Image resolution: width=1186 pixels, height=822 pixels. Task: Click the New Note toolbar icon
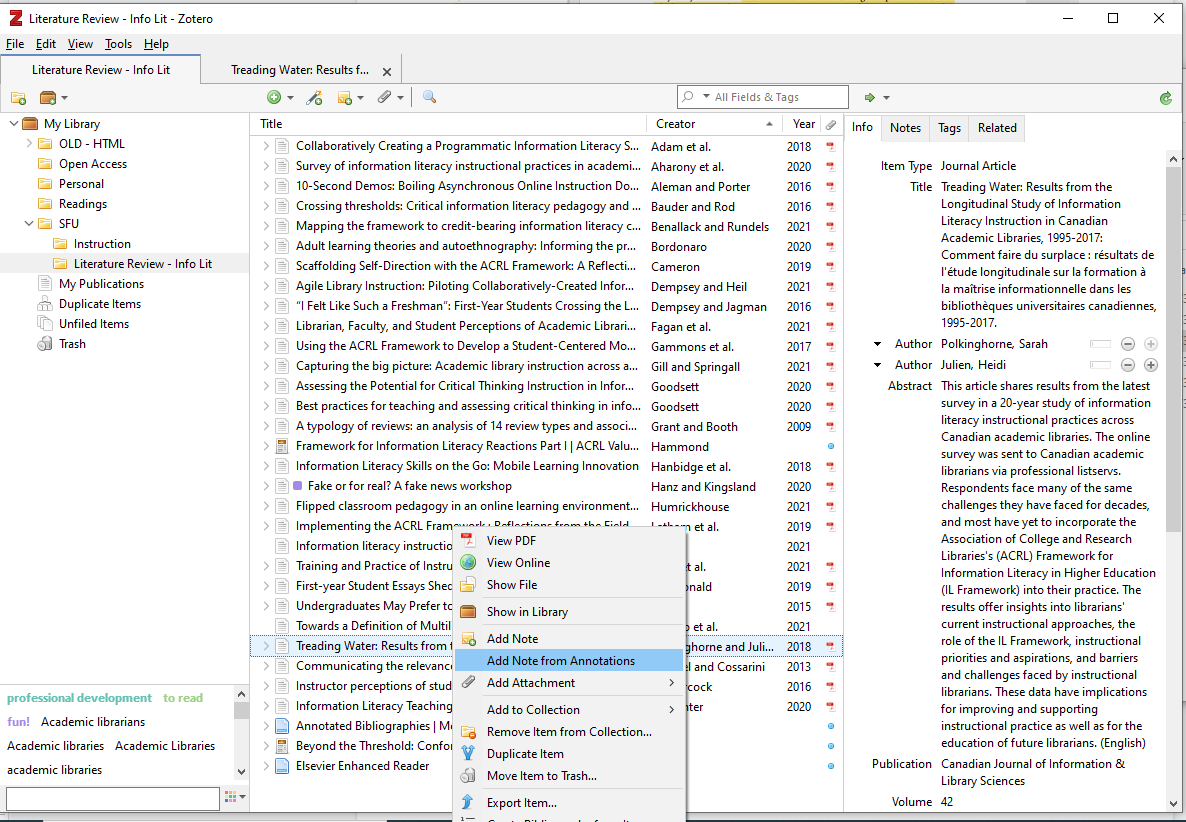pos(345,97)
